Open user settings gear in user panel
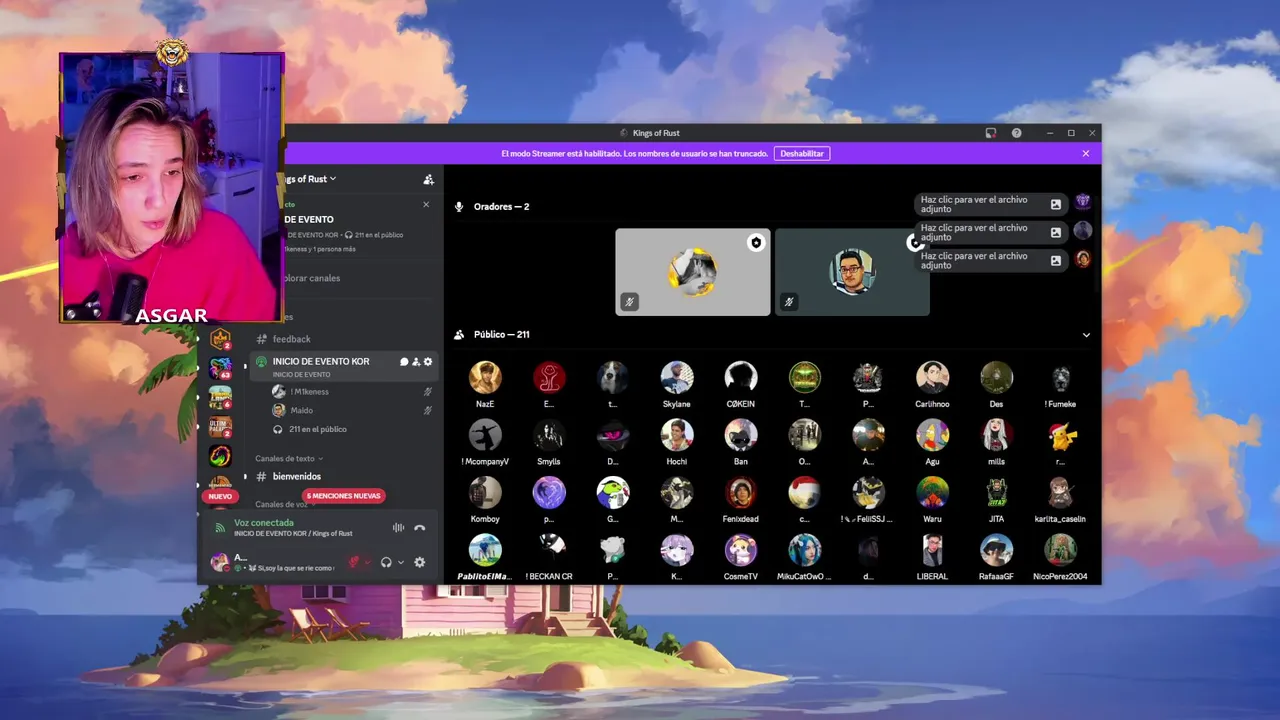Image resolution: width=1280 pixels, height=720 pixels. pos(420,562)
